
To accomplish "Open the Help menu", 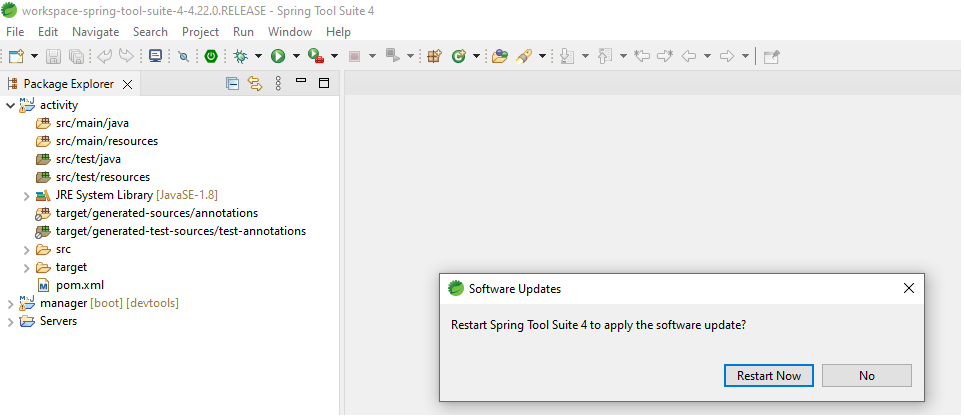I will point(338,31).
